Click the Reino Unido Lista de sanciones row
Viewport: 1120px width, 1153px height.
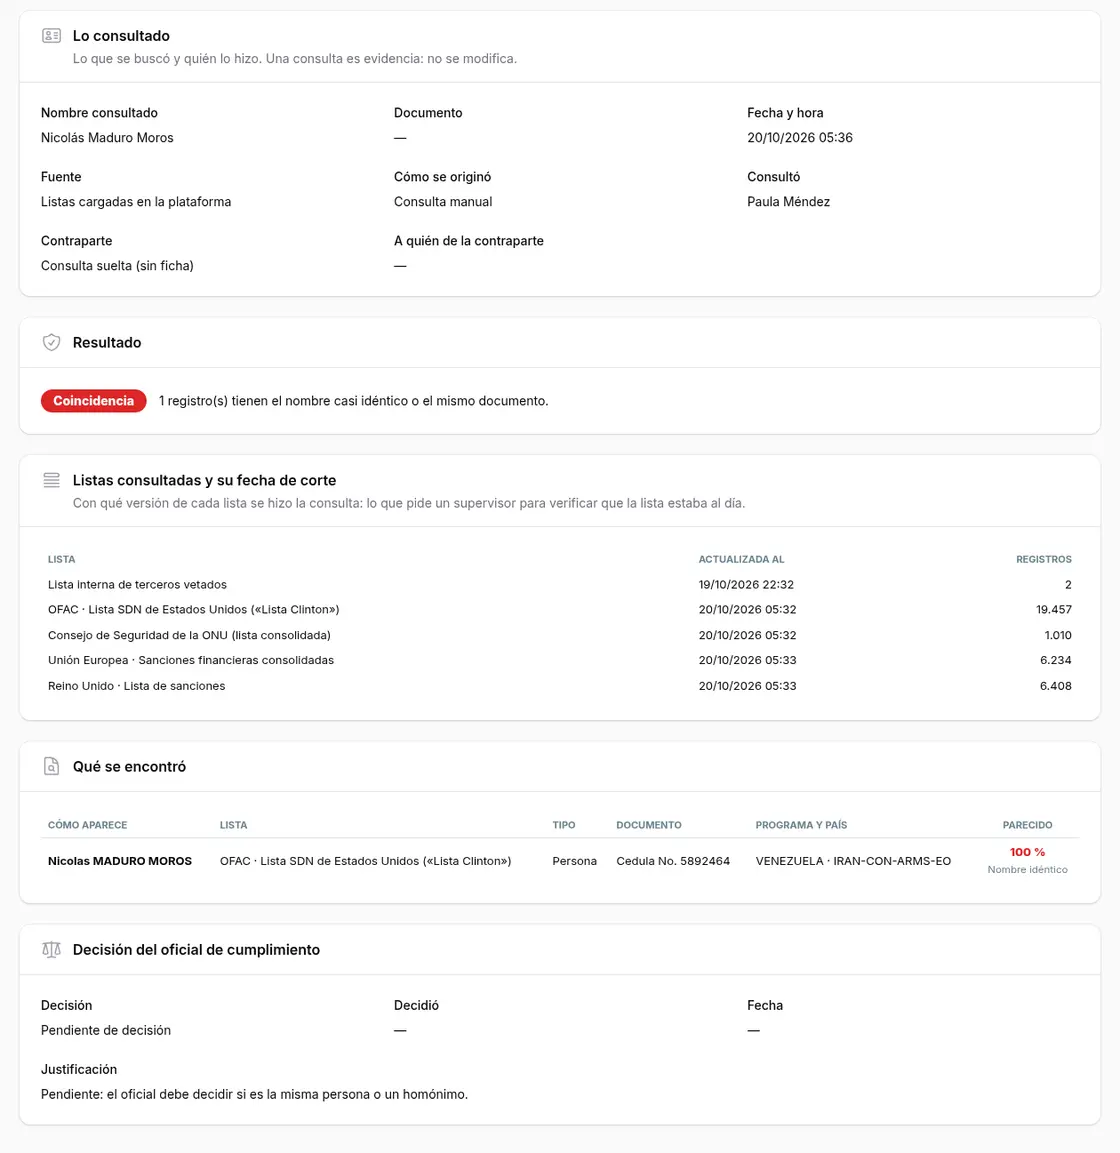(560, 686)
